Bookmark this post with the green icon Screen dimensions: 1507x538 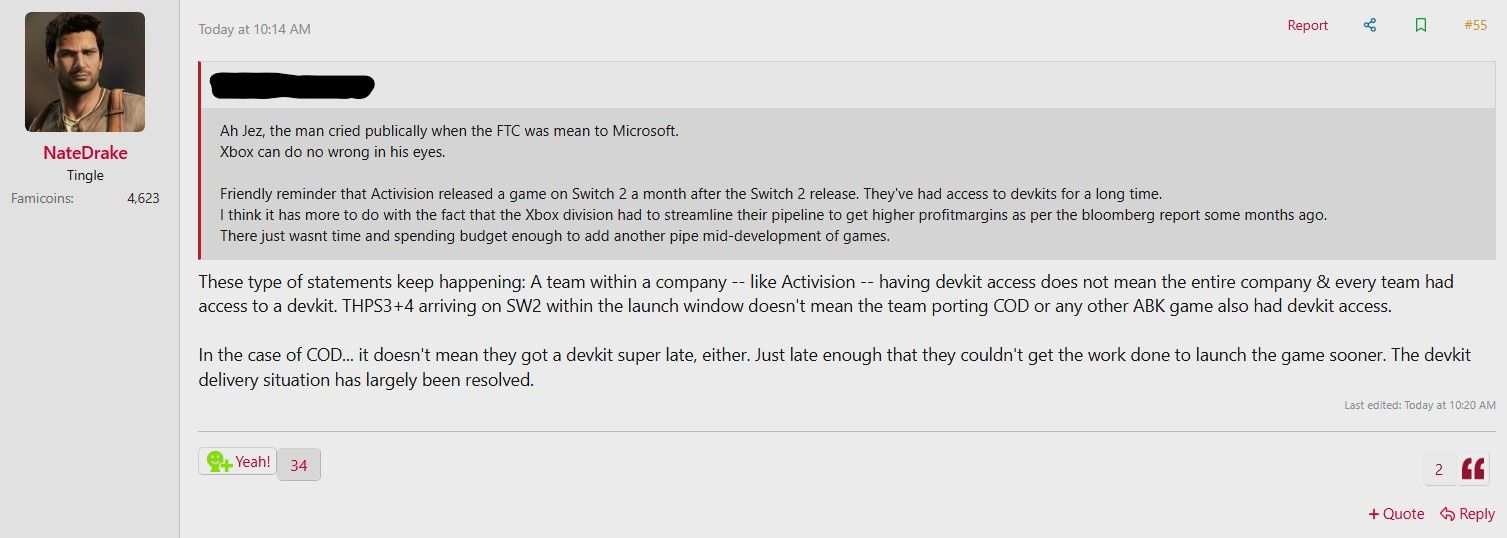[1421, 26]
